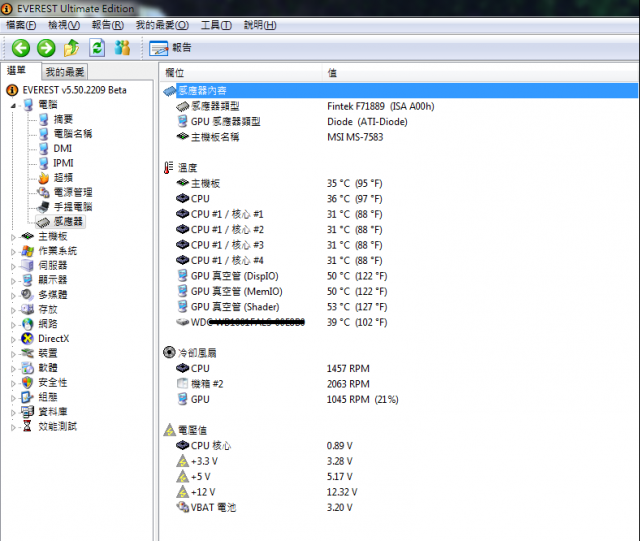Open the users toolbar icon
The image size is (640, 541).
tap(122, 48)
